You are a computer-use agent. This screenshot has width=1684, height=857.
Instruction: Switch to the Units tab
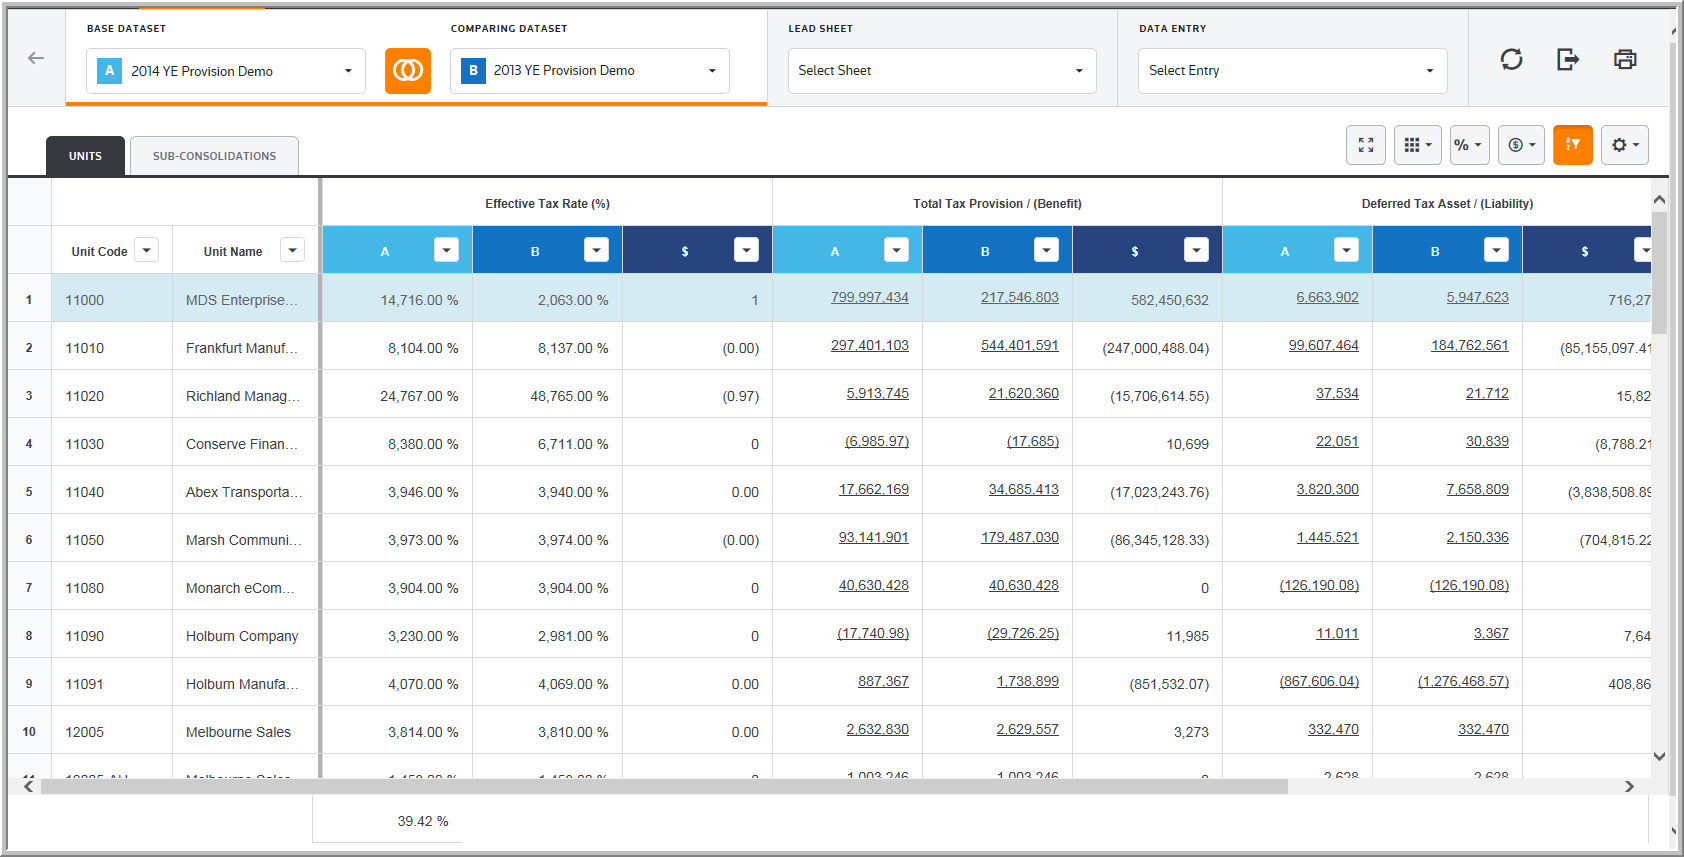pos(85,156)
